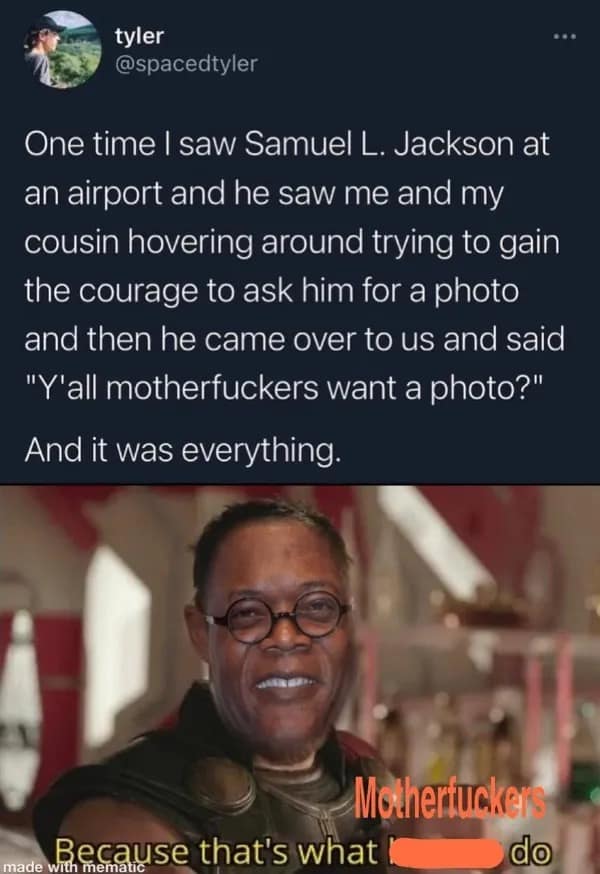Open the display name "tyler"

[x=139, y=36]
